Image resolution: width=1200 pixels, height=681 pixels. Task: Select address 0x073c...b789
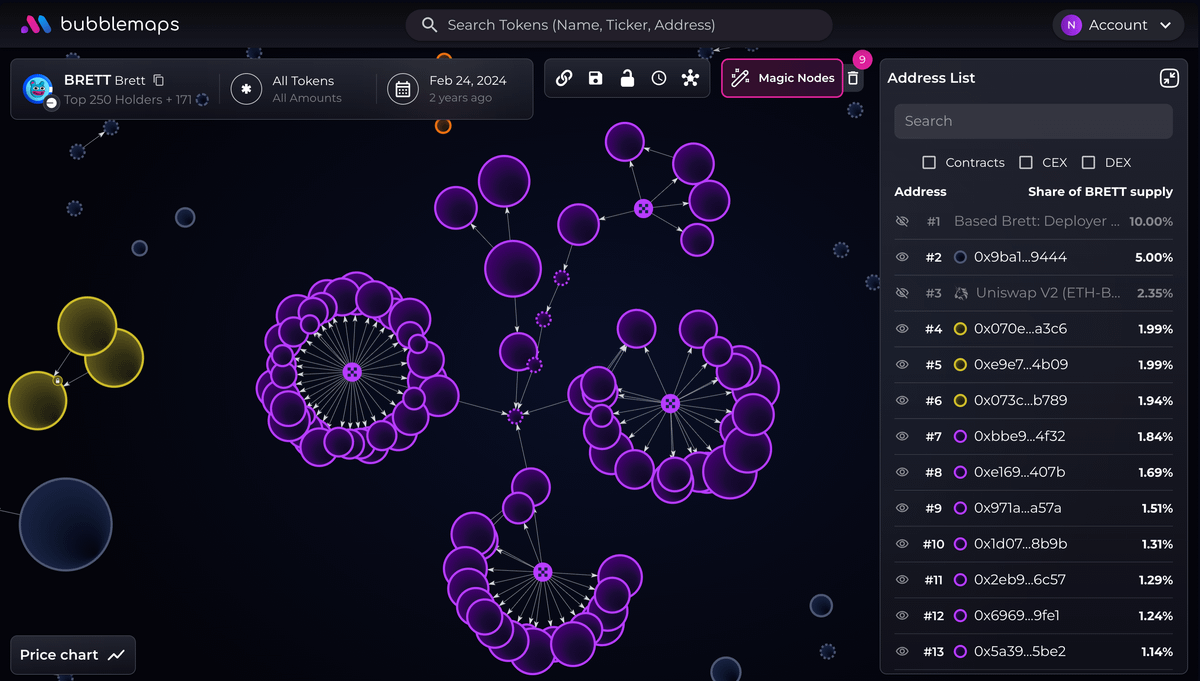point(1020,400)
